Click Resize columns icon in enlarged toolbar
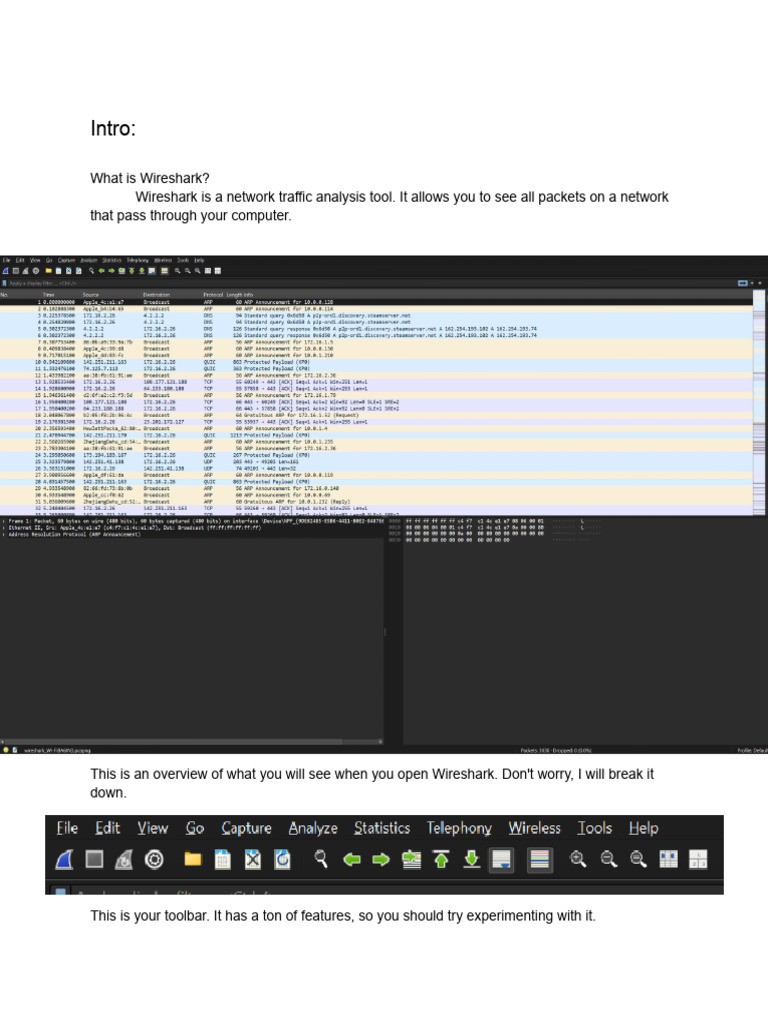Viewport: 768px width, 1024px height. tap(669, 859)
